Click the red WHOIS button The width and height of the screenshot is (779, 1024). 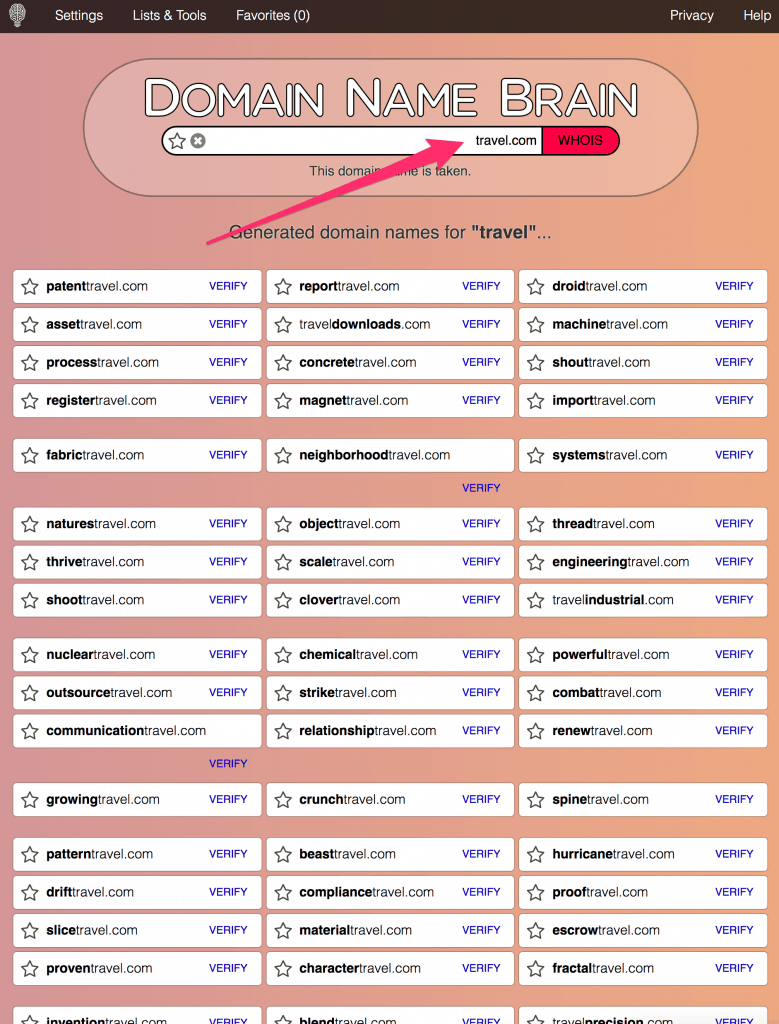pos(580,140)
